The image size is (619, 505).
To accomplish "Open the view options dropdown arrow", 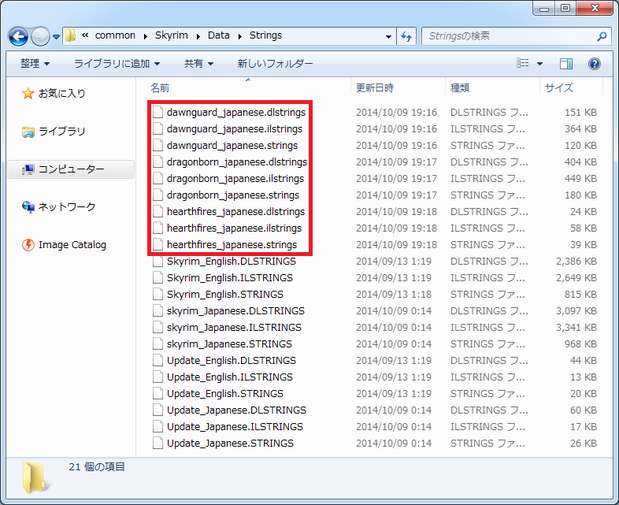I will pyautogui.click(x=540, y=64).
